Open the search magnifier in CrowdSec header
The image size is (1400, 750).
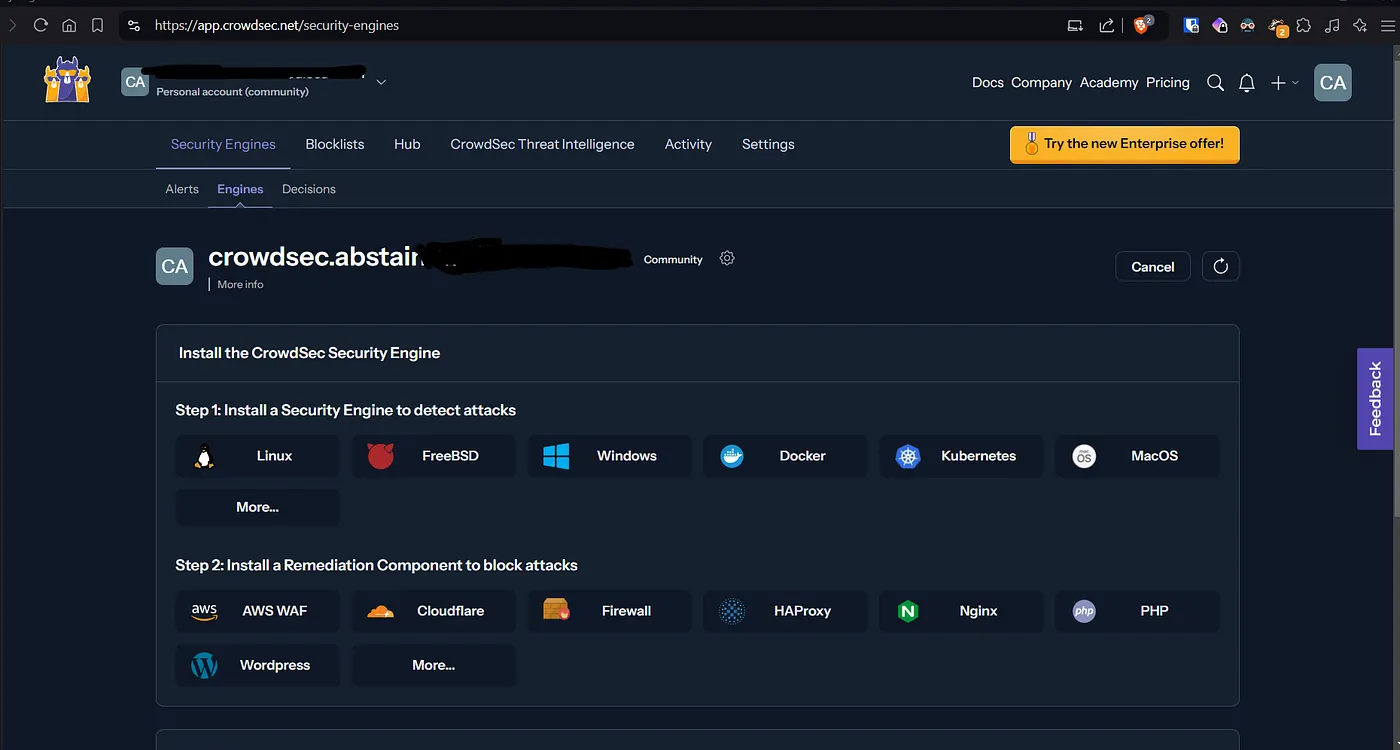tap(1215, 83)
